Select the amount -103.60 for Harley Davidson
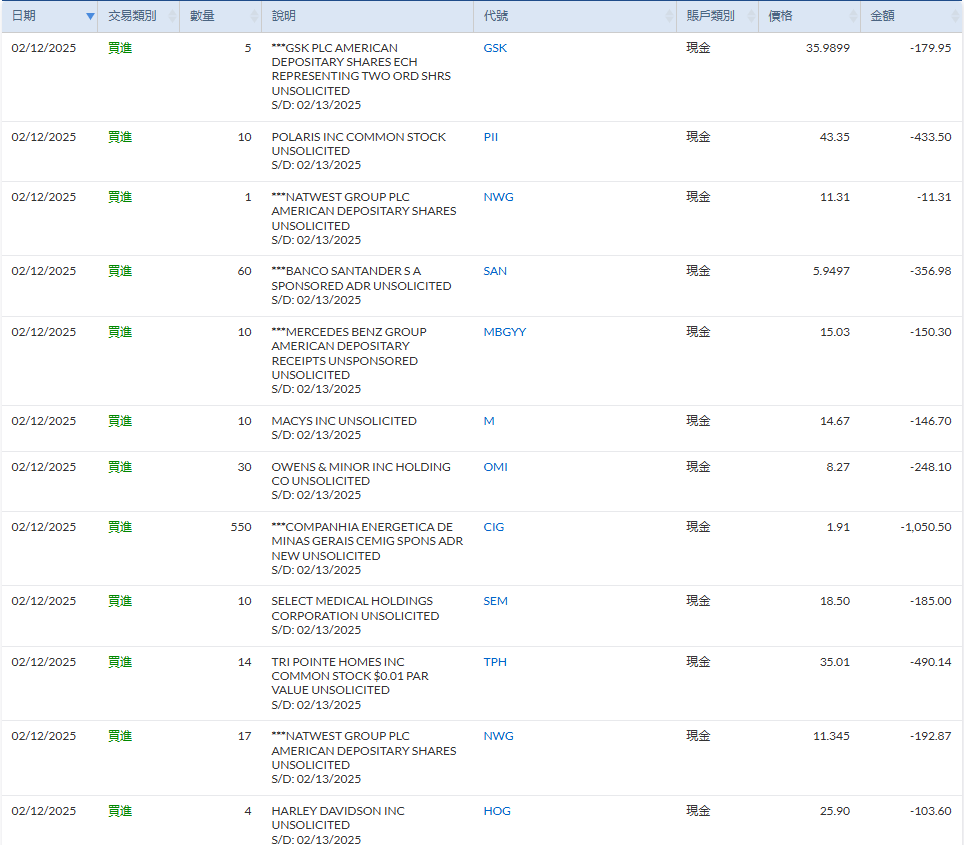This screenshot has height=845, width=964. tap(931, 811)
